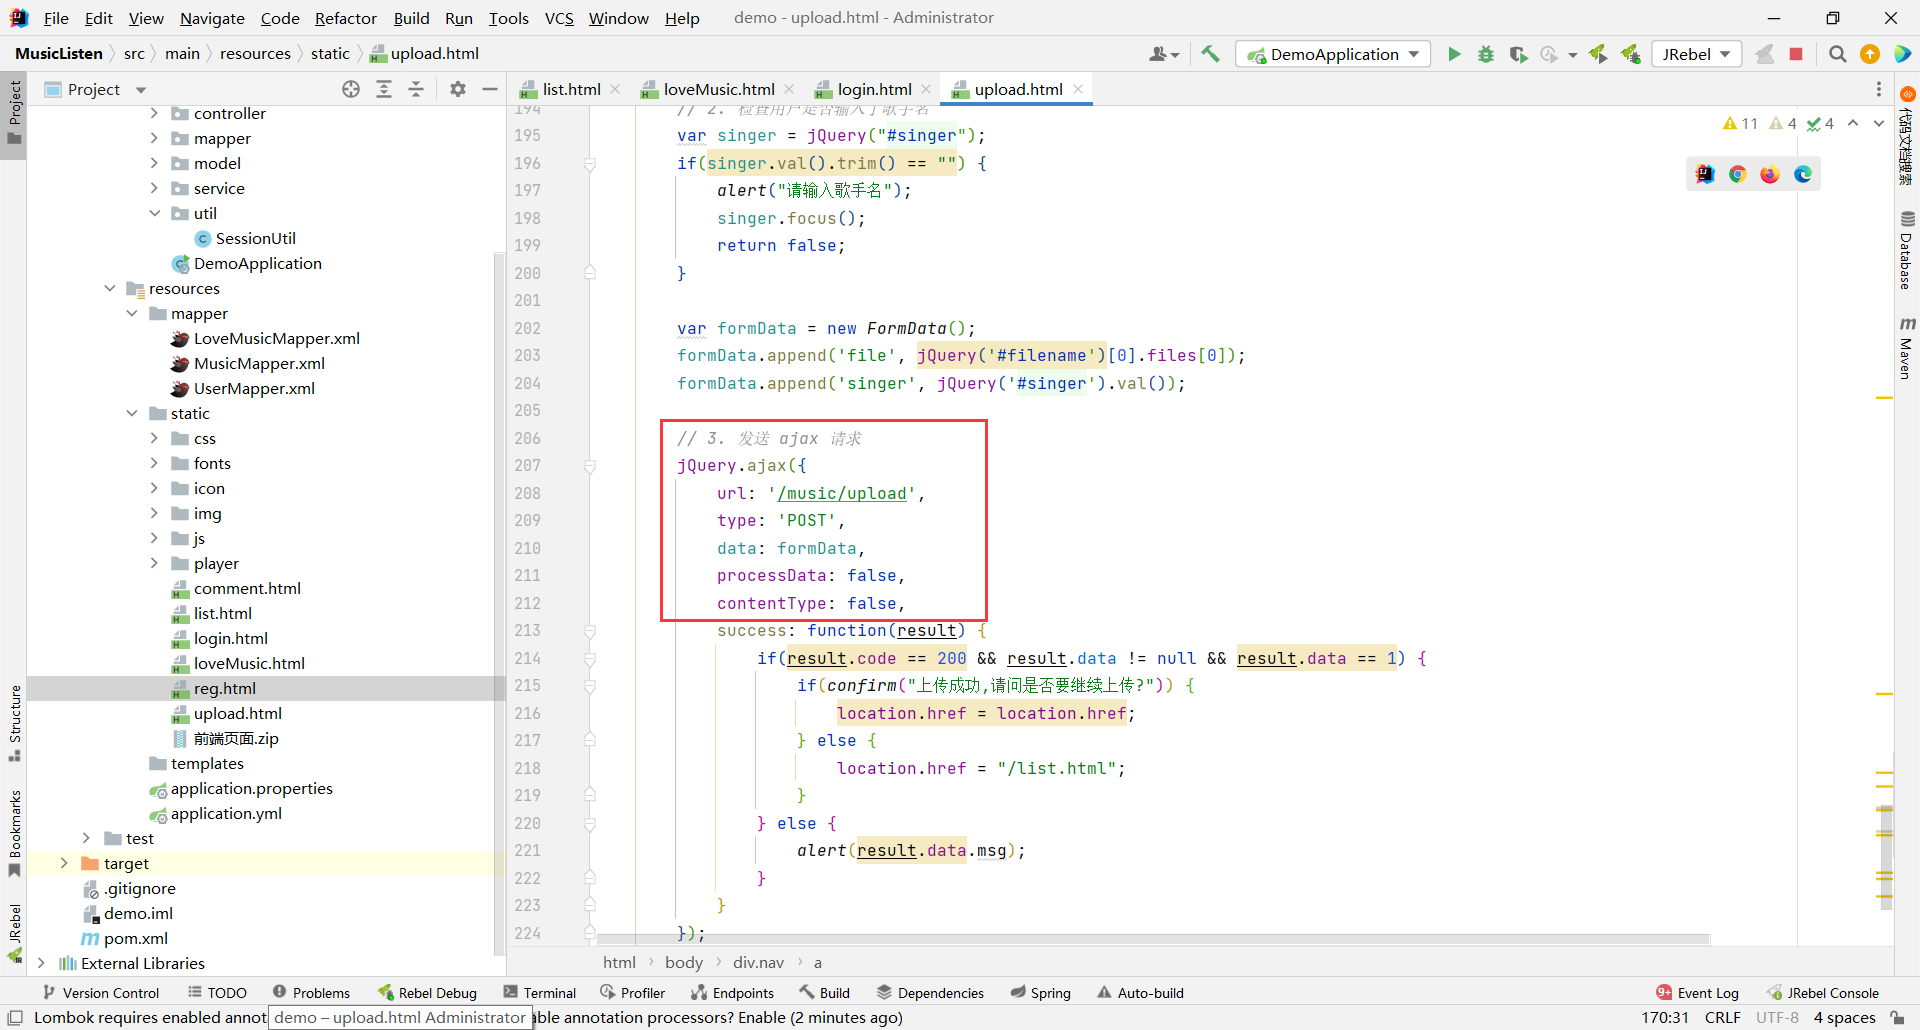Open the Refactor menu
Image resolution: width=1920 pixels, height=1030 pixels.
345,18
